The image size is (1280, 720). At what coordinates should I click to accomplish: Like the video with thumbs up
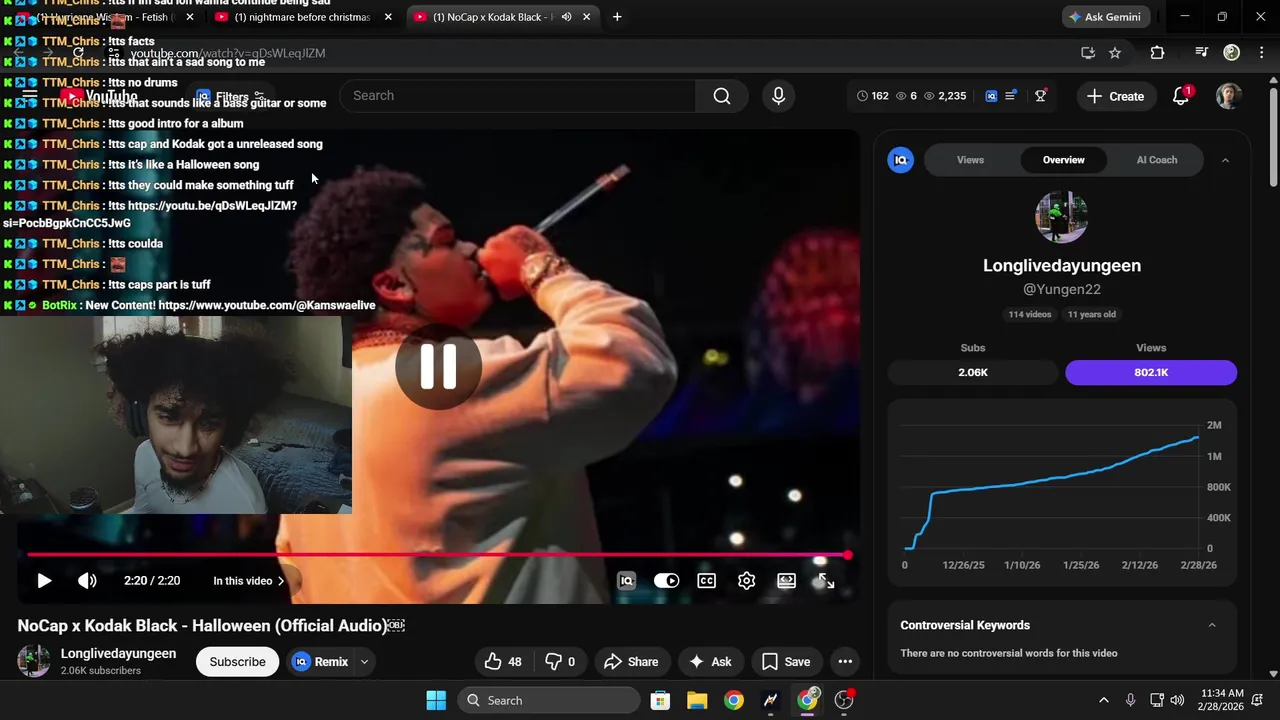503,662
